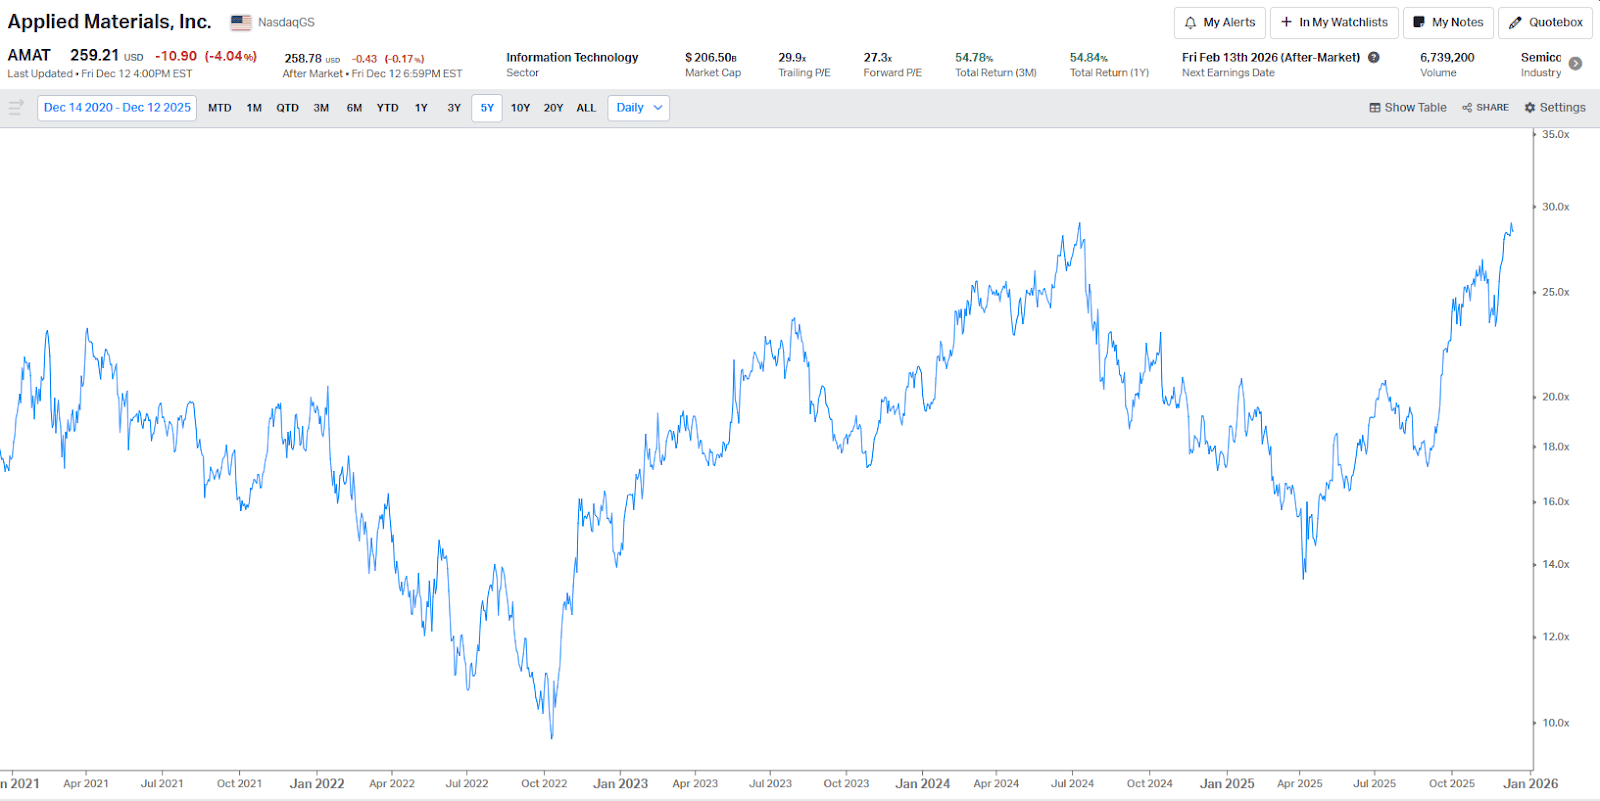Open the Quotebox pencil icon
Image resolution: width=1600 pixels, height=801 pixels.
pyautogui.click(x=1515, y=23)
